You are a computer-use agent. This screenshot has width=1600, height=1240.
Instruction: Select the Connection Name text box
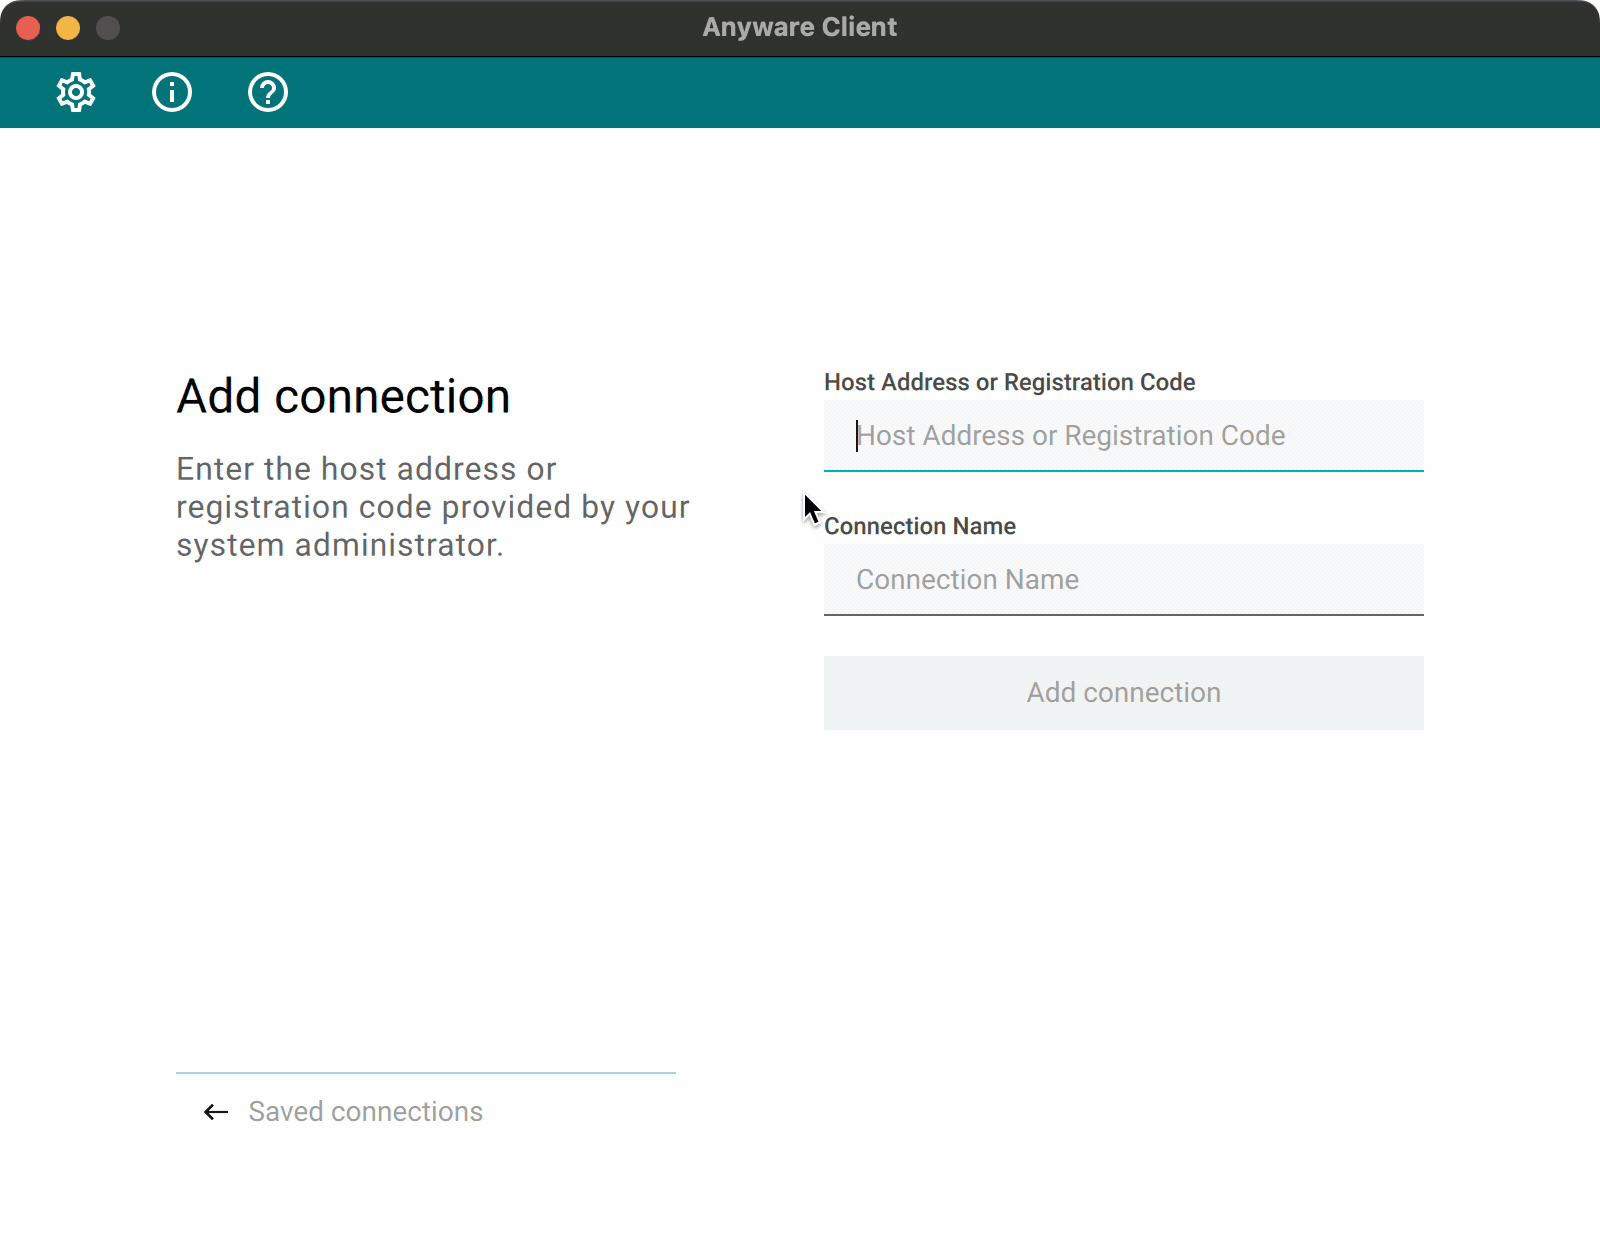tap(1123, 580)
